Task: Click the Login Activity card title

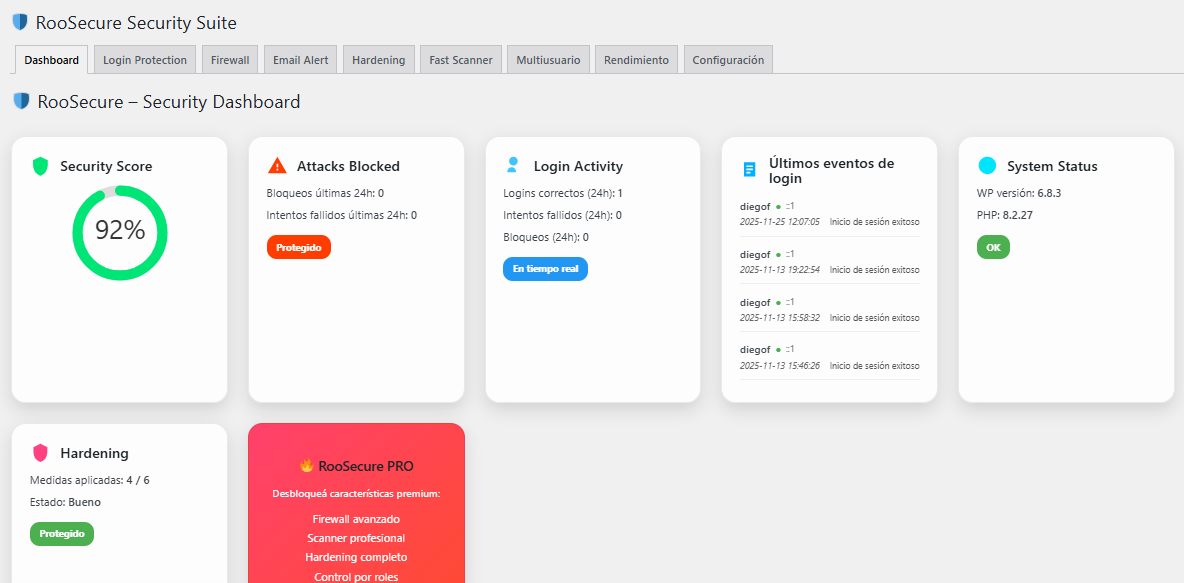Action: click(x=578, y=166)
